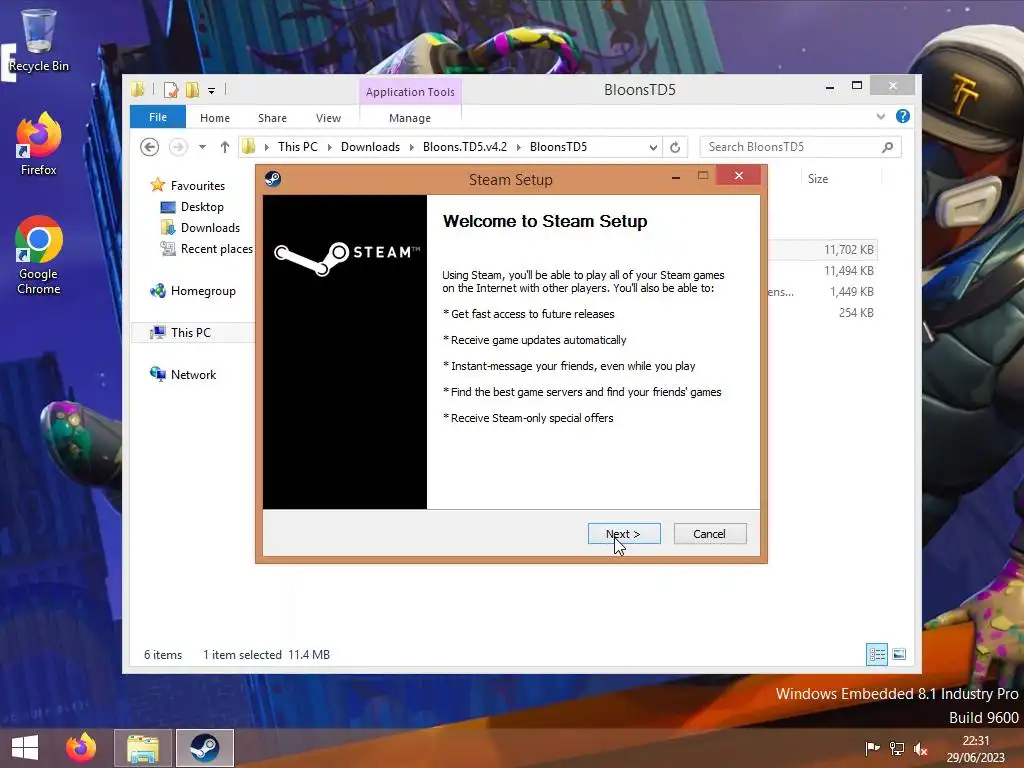Expand the ribbon with the chevron
The width and height of the screenshot is (1024, 768).
click(x=881, y=116)
